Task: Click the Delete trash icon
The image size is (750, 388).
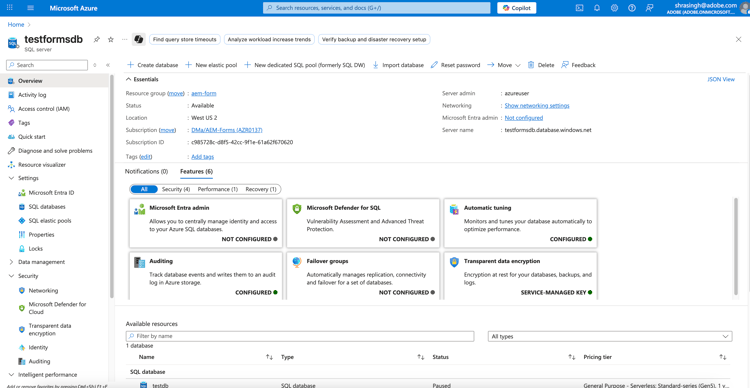Action: [531, 65]
